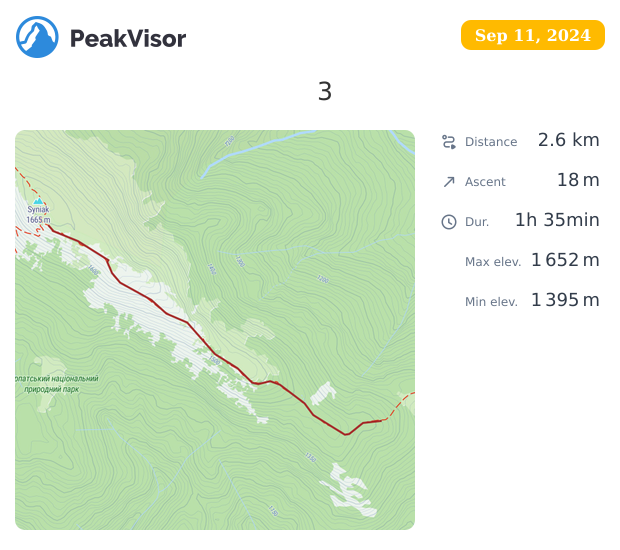The width and height of the screenshot is (620, 550).
Task: Click the Sep 11, 2024 date badge
Action: click(x=533, y=35)
